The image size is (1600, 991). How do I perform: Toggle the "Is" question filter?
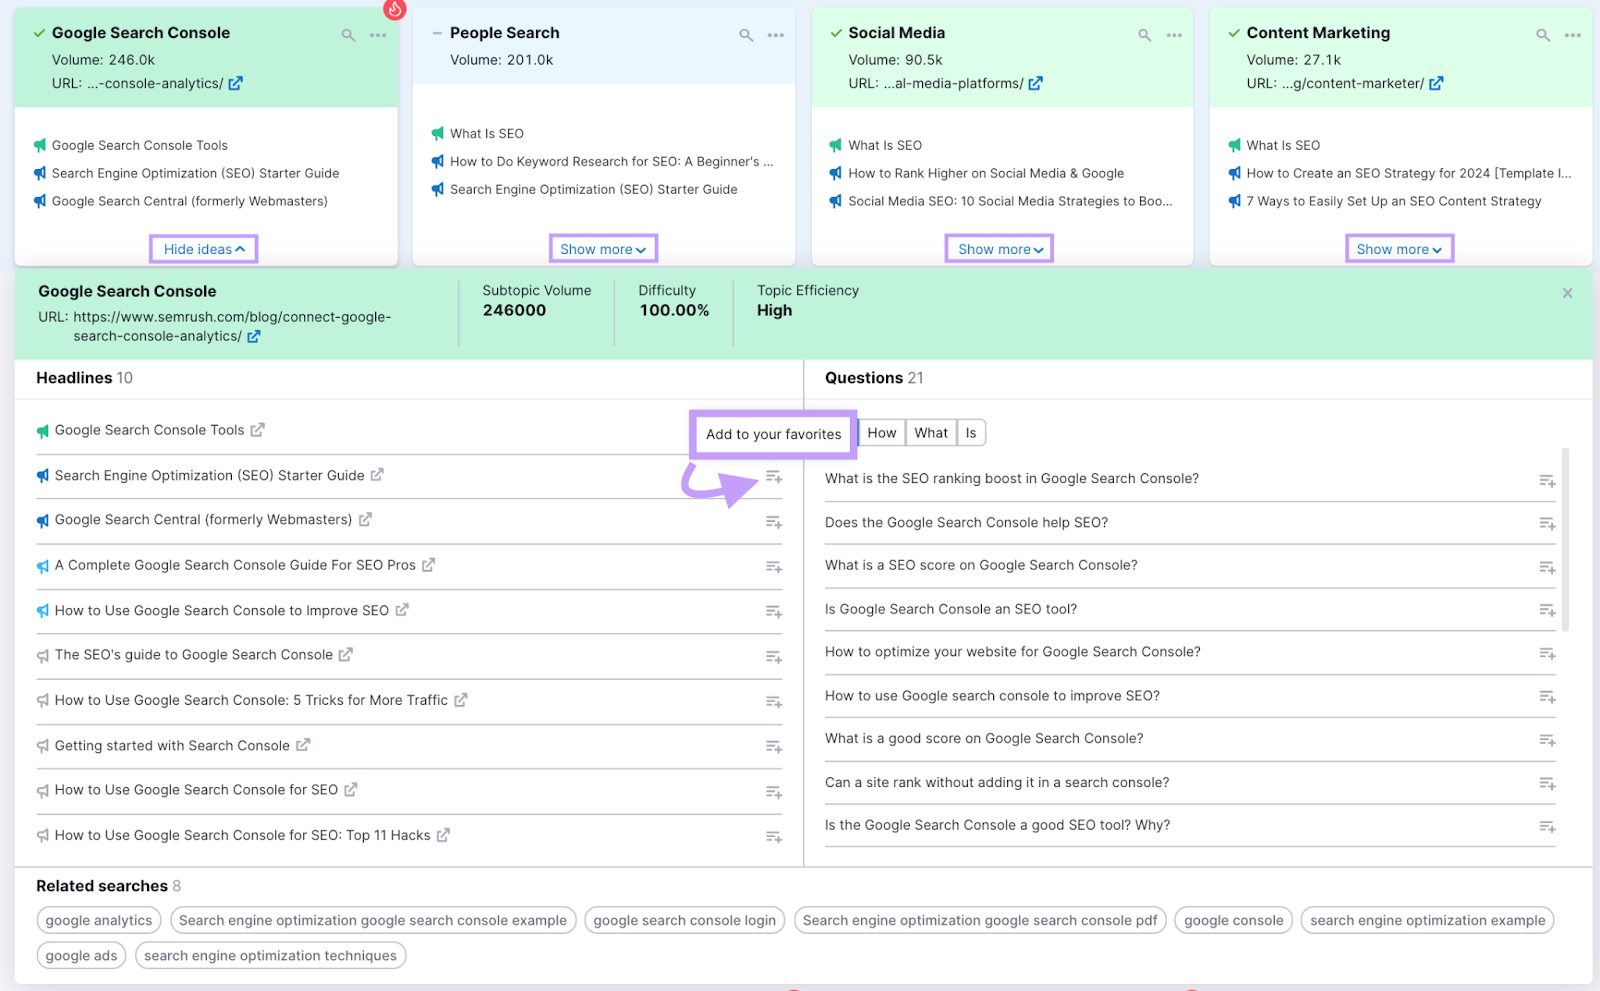[969, 432]
